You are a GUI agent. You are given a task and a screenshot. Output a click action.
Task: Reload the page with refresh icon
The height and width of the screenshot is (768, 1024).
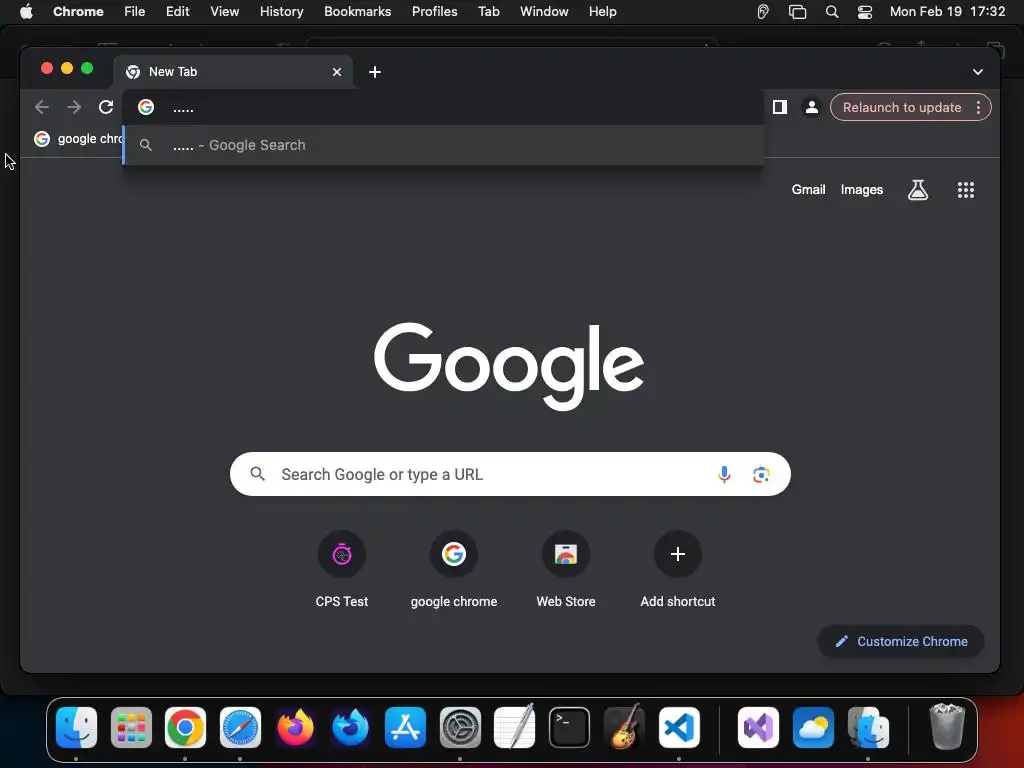point(106,107)
